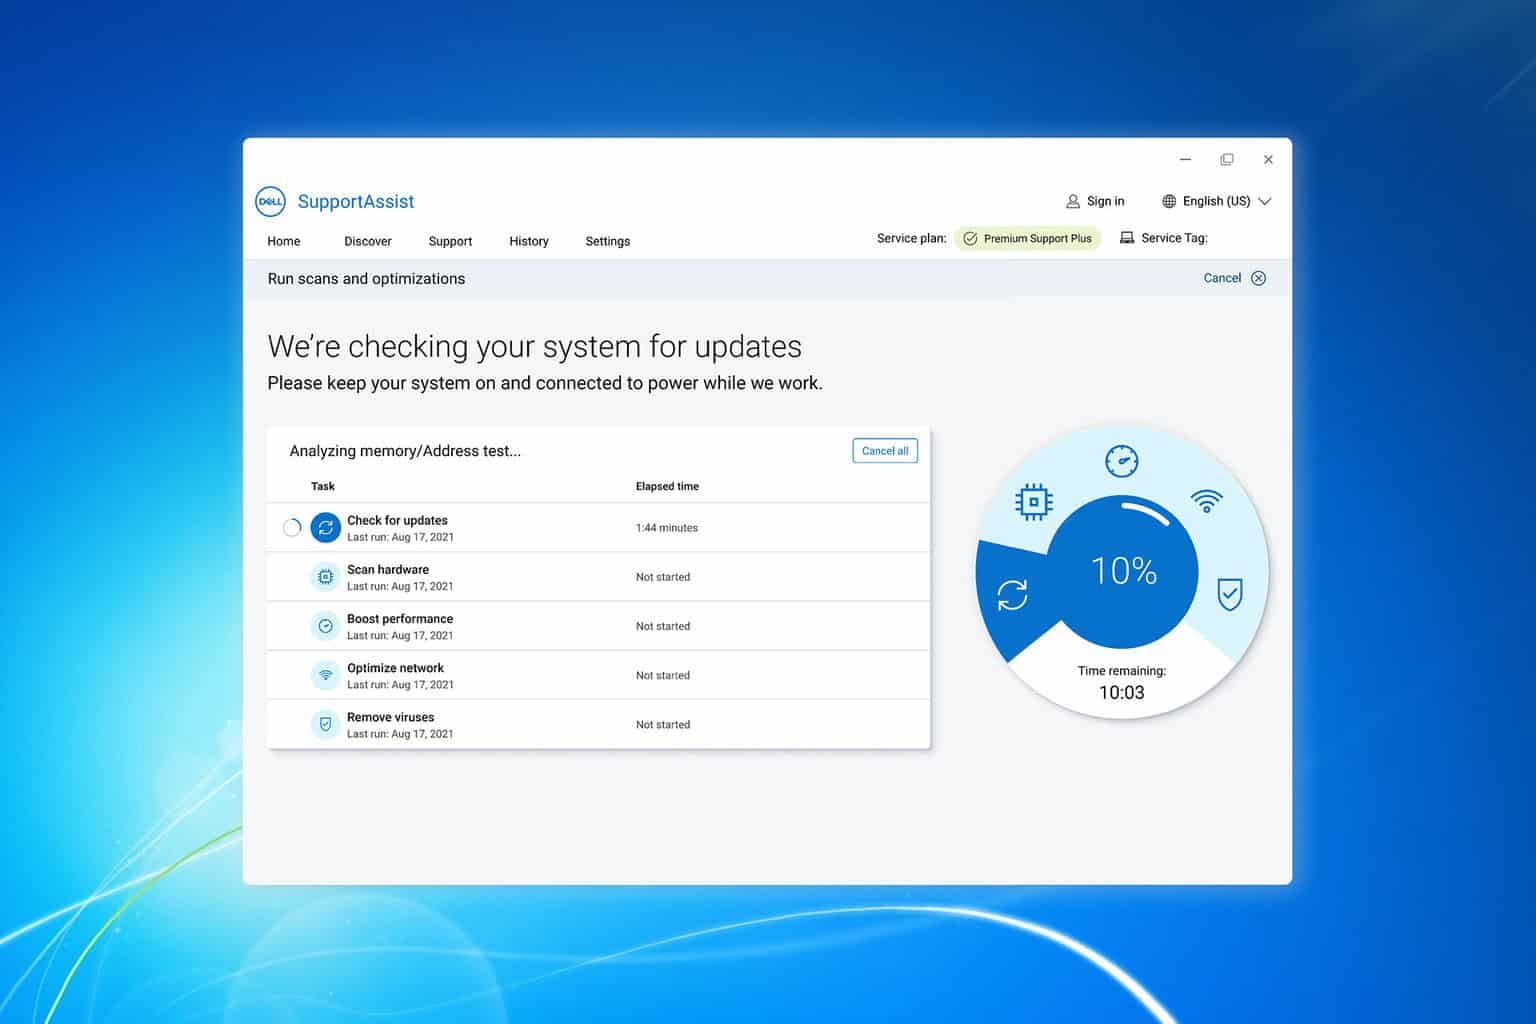Click the Check for updates refresh icon

(326, 527)
